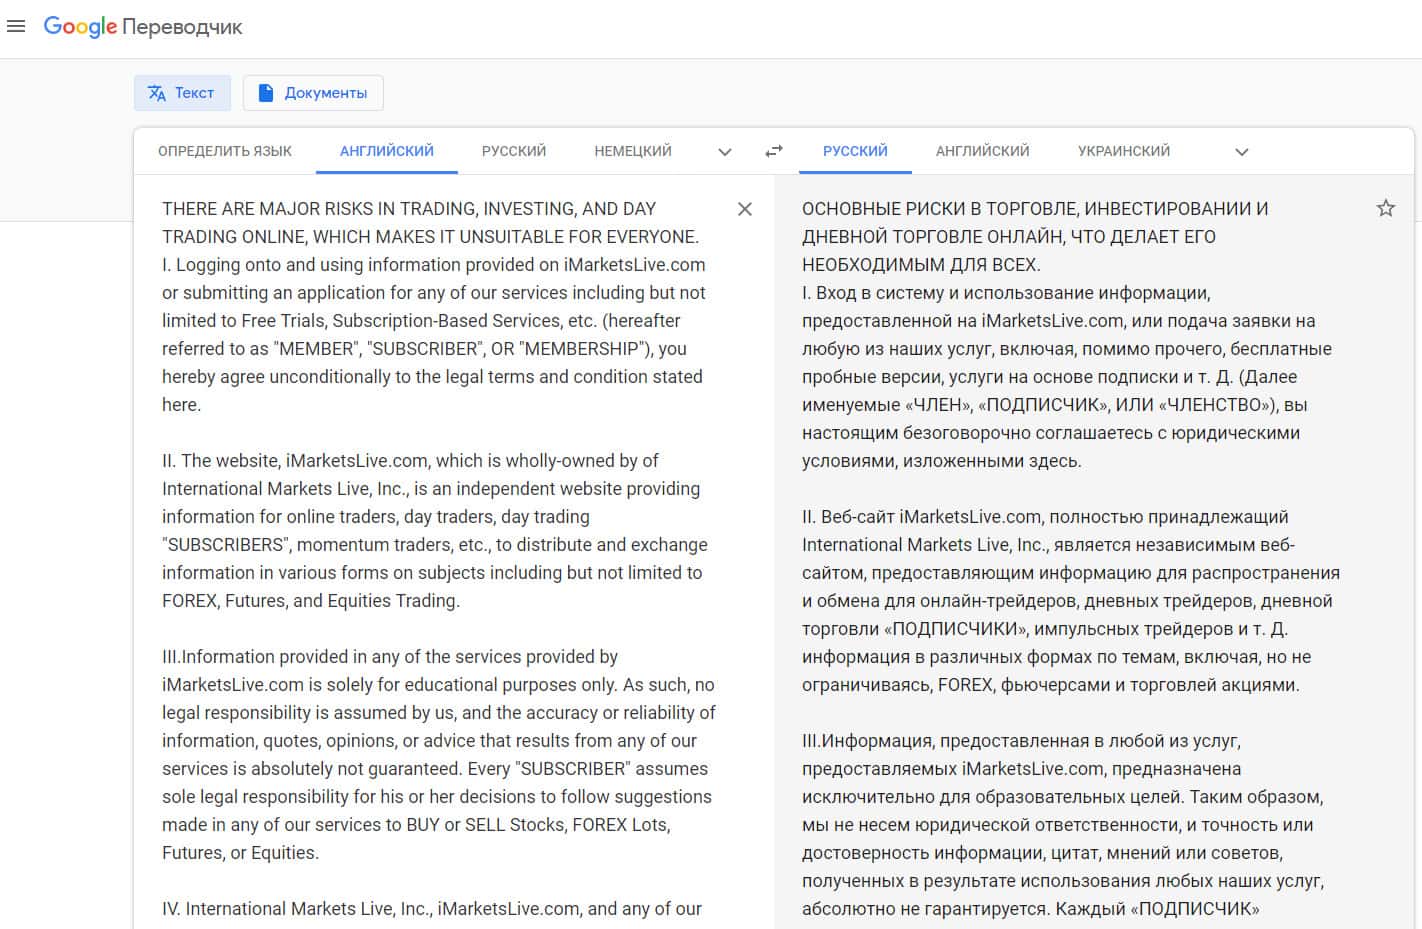1422x929 pixels.
Task: Open the main hamburger menu
Action: pos(16,27)
